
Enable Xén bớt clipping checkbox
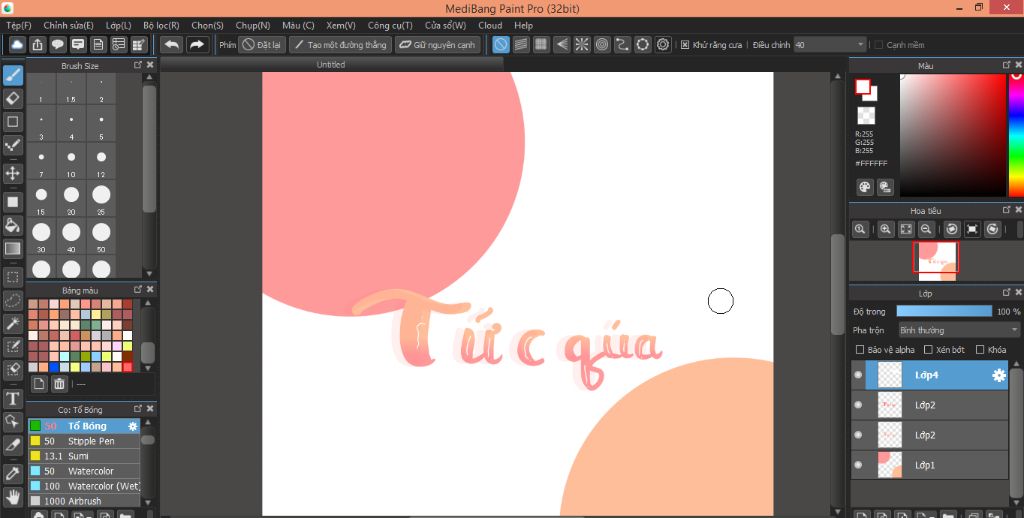(x=928, y=350)
